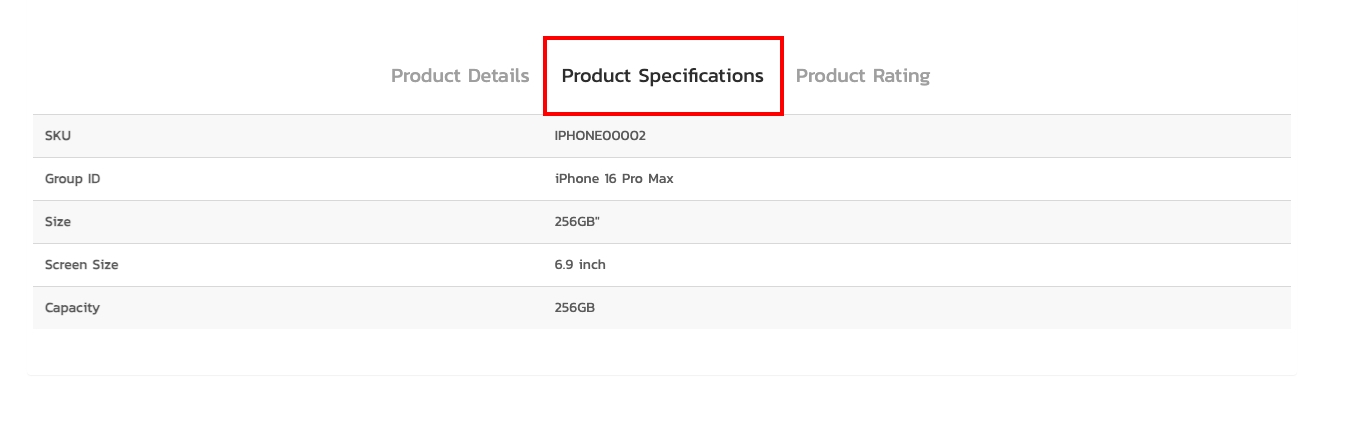This screenshot has height=423, width=1345.
Task: Click the word "Details" in the first tab
Action: (497, 76)
